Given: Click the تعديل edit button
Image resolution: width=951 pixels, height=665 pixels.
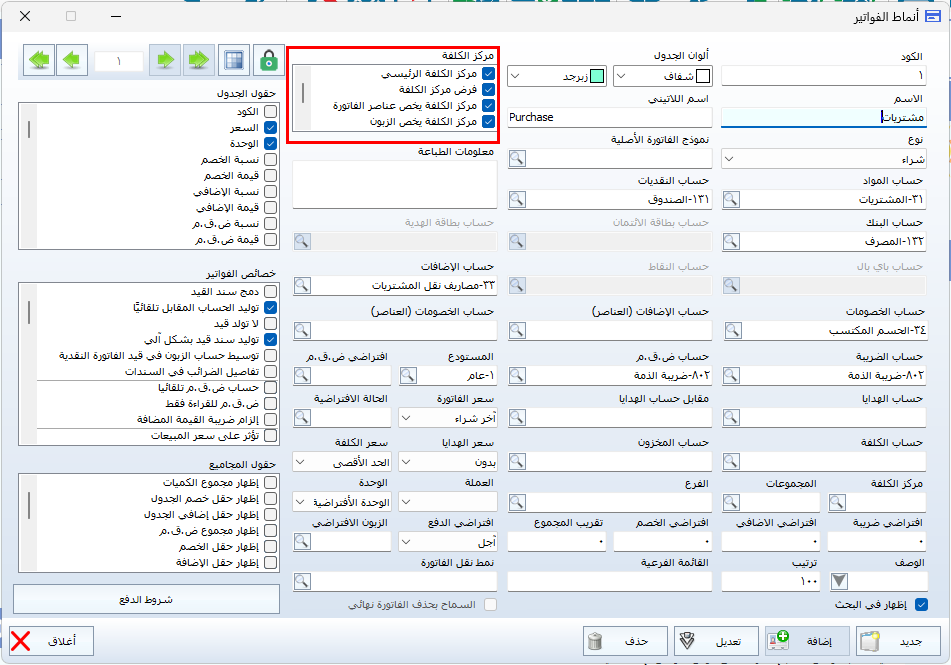Looking at the screenshot, I should point(714,640).
